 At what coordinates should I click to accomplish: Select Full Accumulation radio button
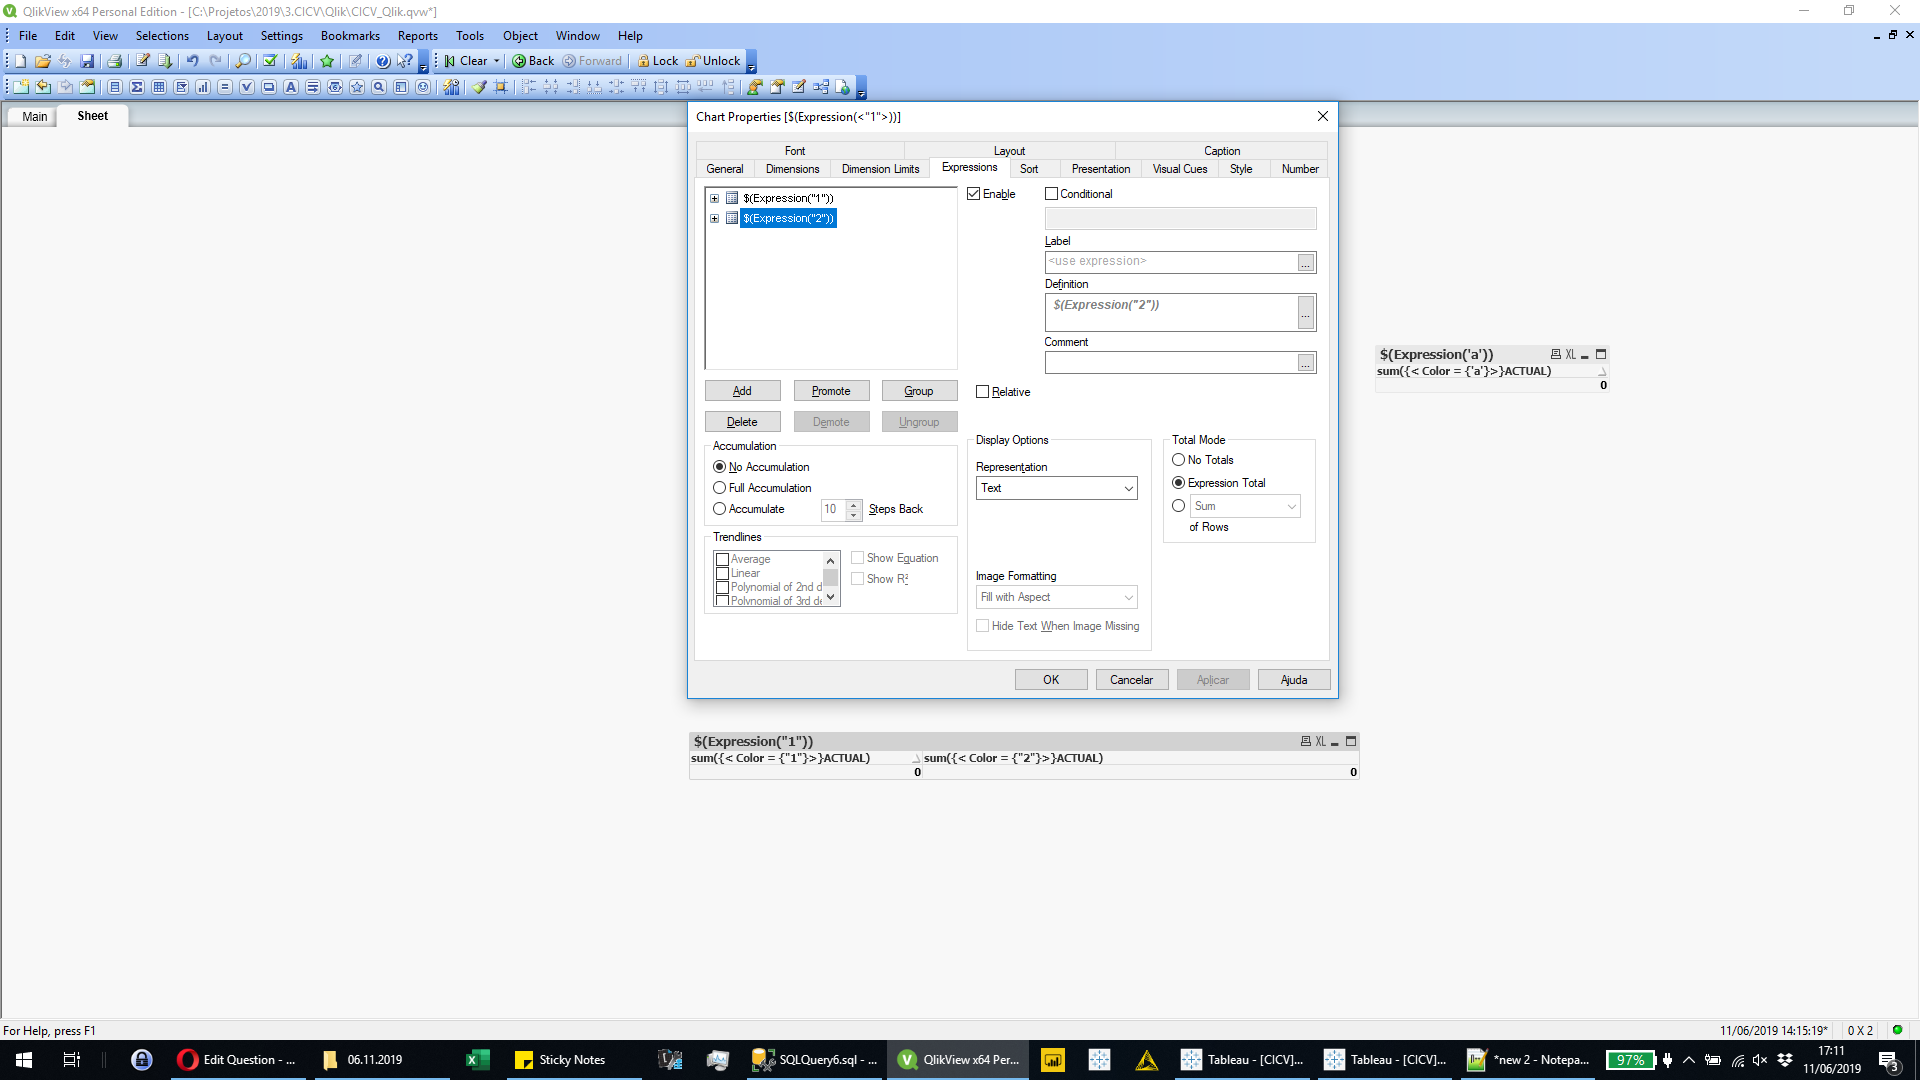[719, 488]
